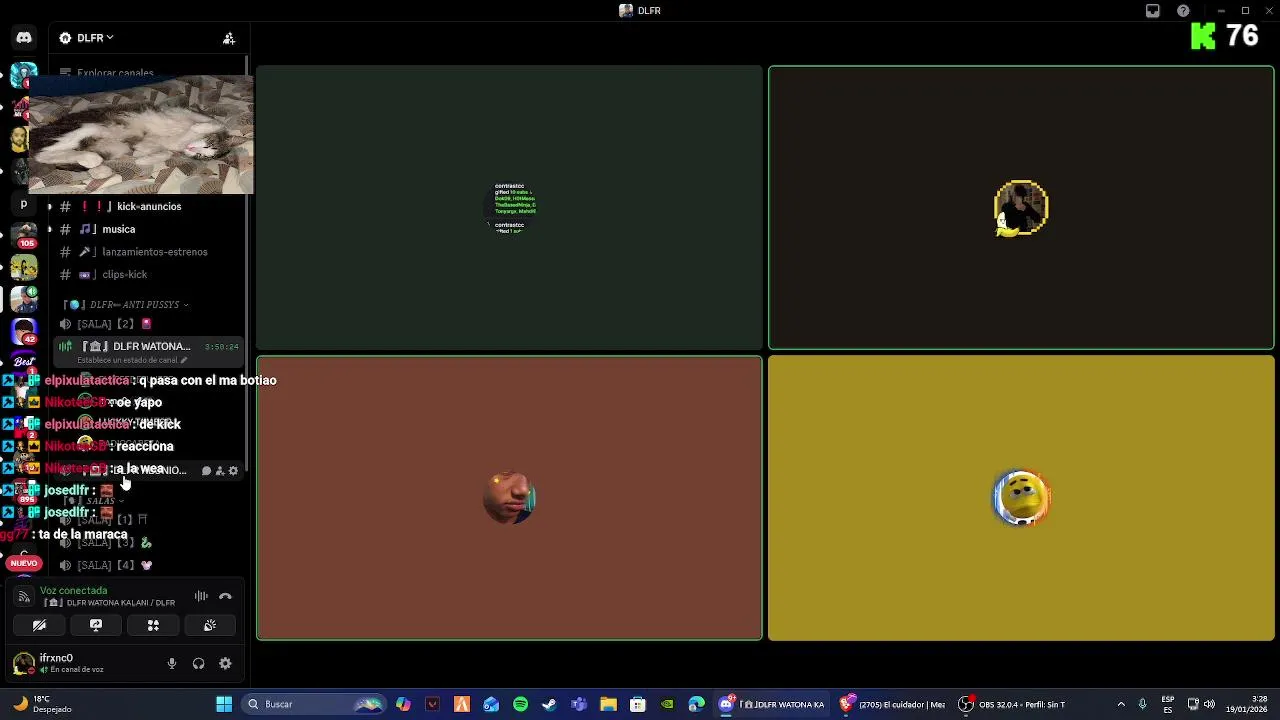
Task: Open the musica text channel
Action: click(x=147, y=230)
